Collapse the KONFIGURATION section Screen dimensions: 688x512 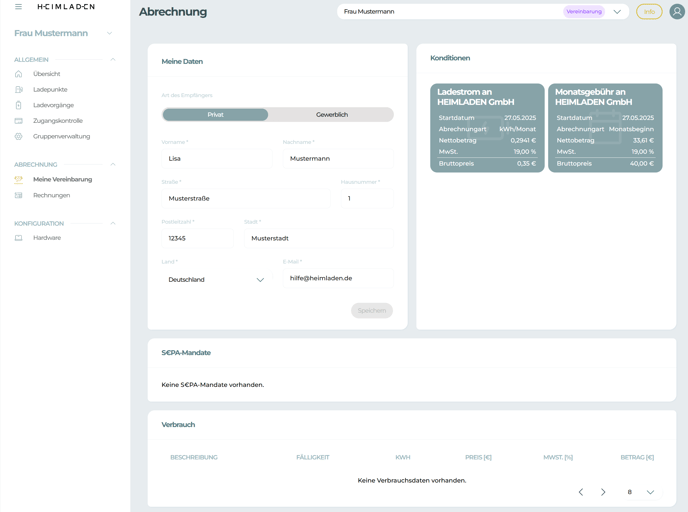tap(113, 223)
